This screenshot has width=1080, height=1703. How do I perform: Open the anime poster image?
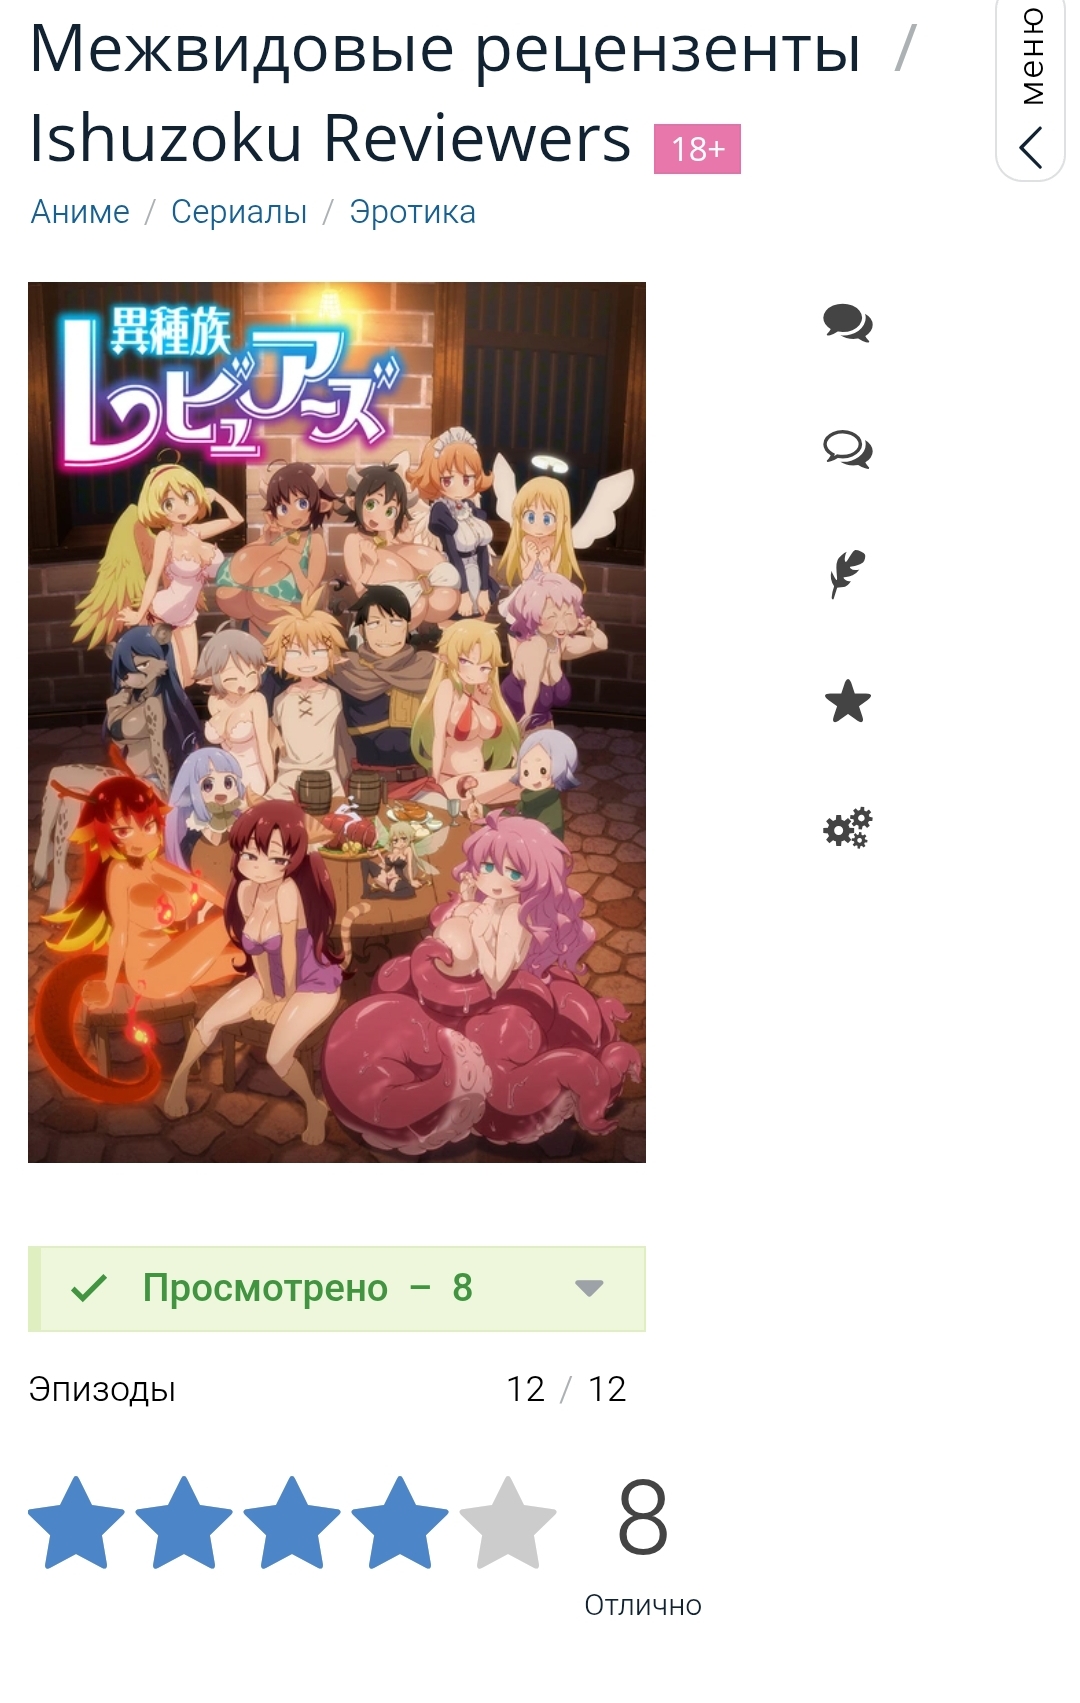[337, 722]
